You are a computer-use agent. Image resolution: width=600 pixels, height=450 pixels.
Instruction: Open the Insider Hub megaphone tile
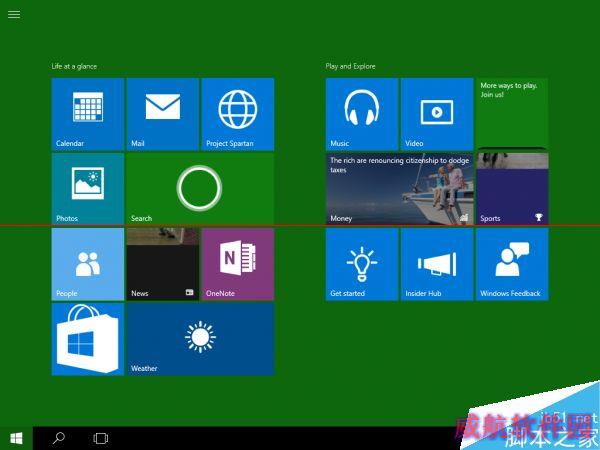click(437, 264)
